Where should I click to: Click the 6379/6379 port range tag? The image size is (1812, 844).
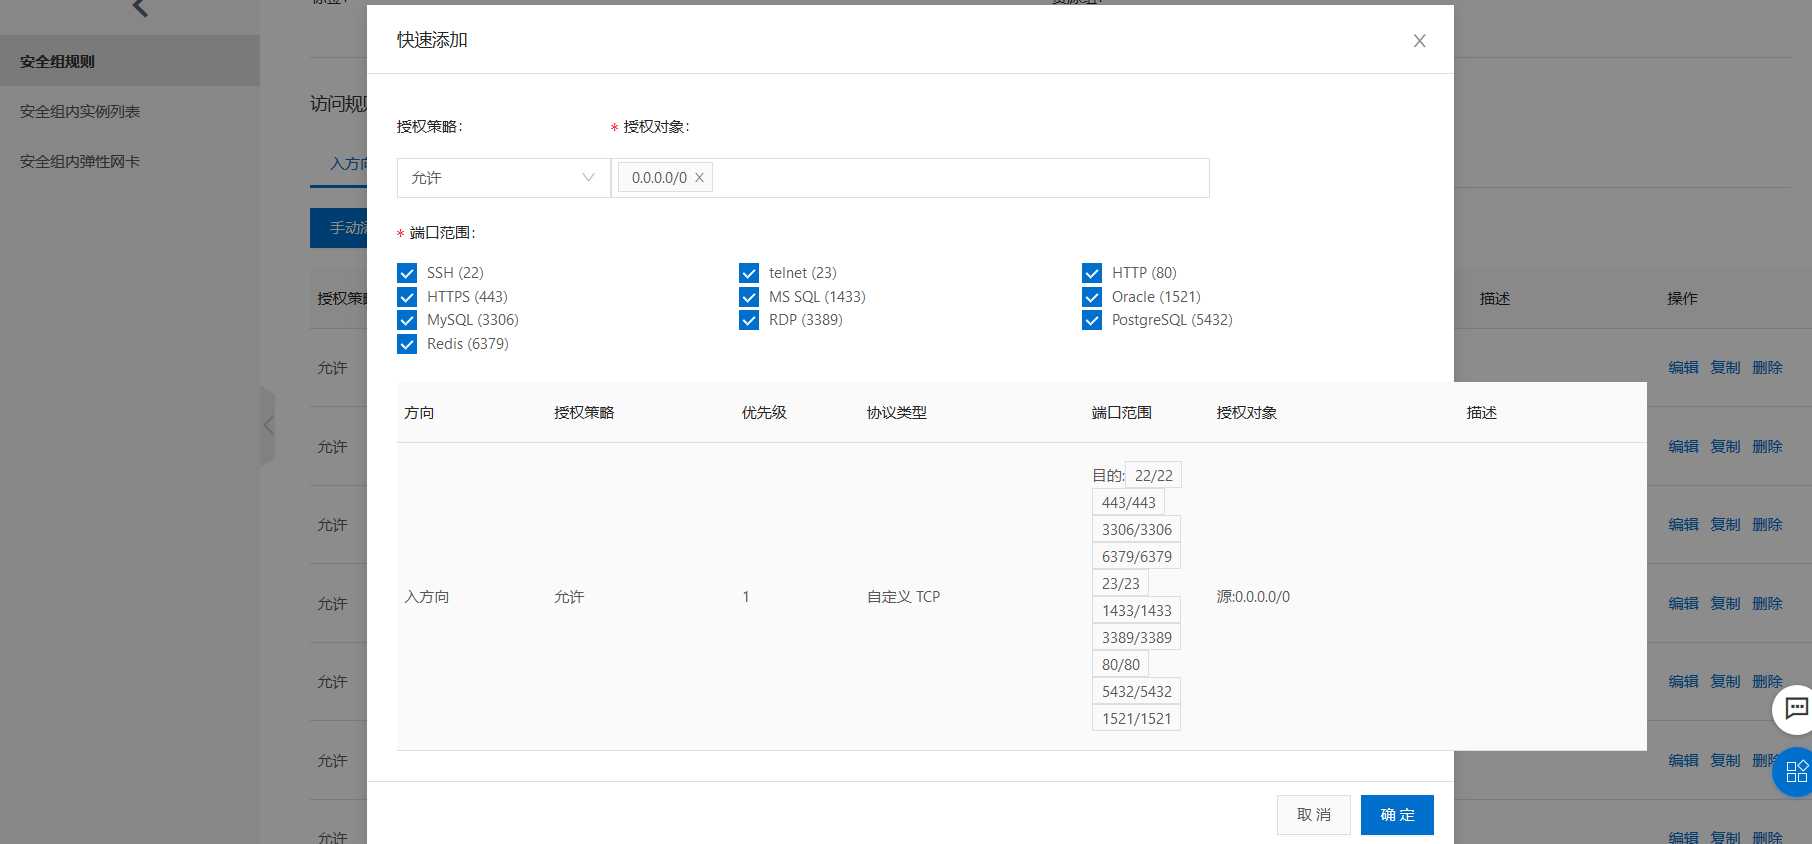[1136, 557]
